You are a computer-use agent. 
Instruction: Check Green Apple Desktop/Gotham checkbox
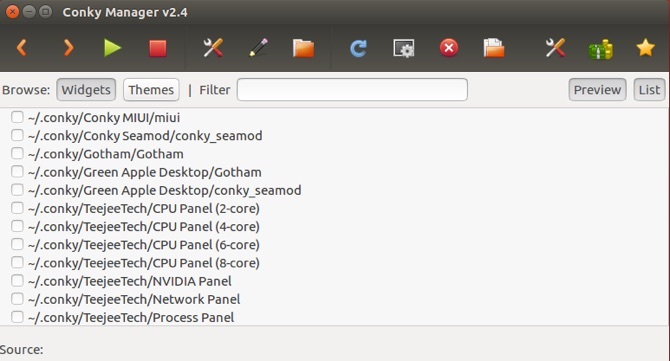[x=17, y=171]
